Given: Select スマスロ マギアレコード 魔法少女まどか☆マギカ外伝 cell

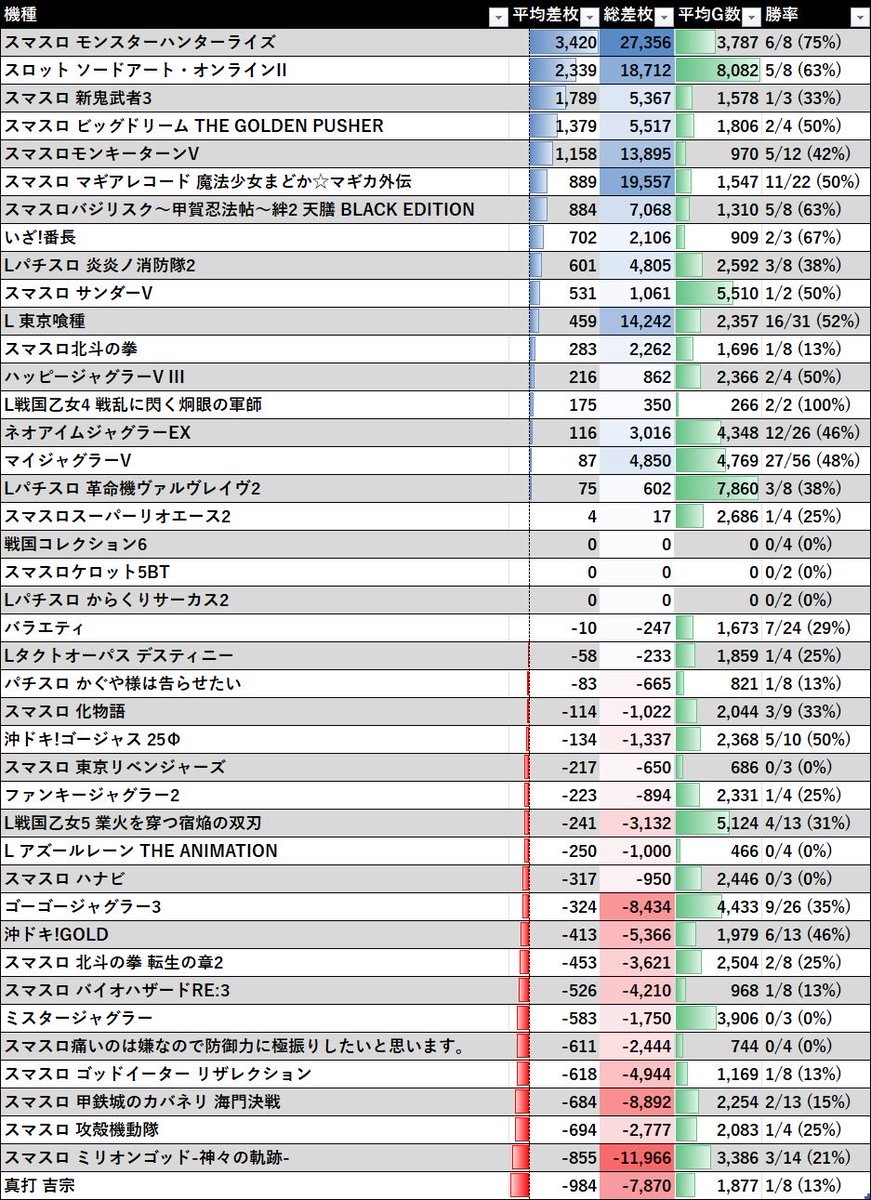Looking at the screenshot, I should click(255, 182).
